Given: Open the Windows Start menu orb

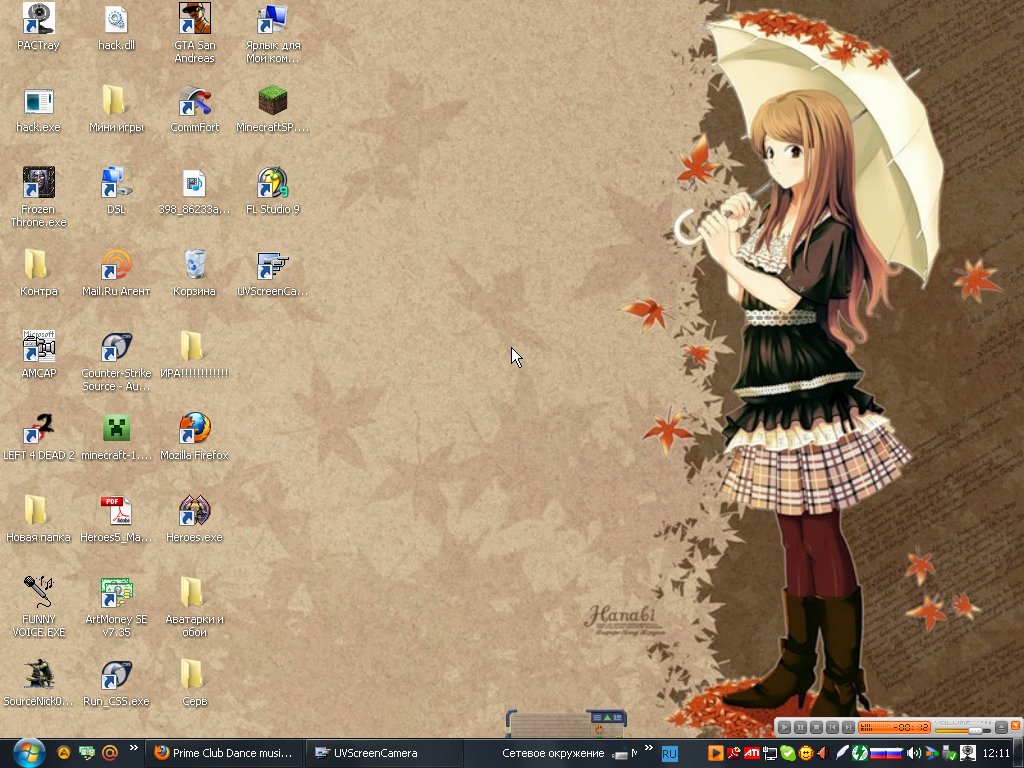Looking at the screenshot, I should pos(28,753).
